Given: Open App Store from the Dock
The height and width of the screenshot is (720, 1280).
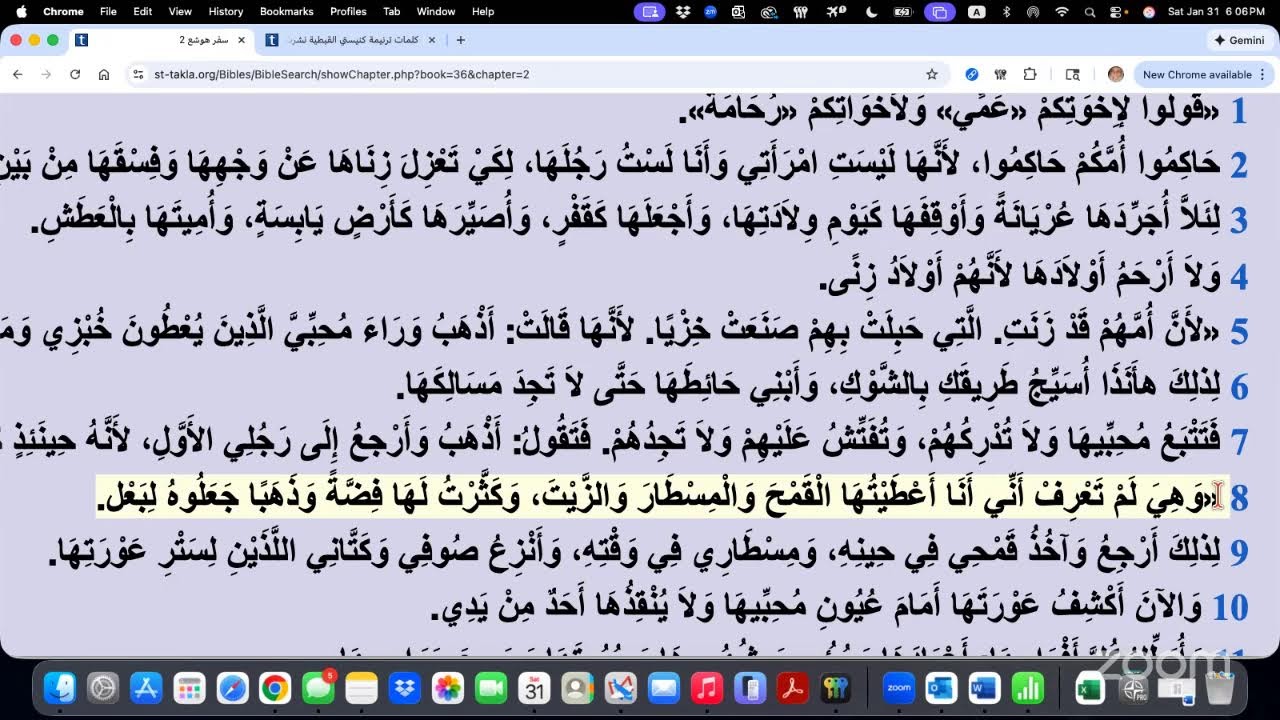Looking at the screenshot, I should 146,688.
